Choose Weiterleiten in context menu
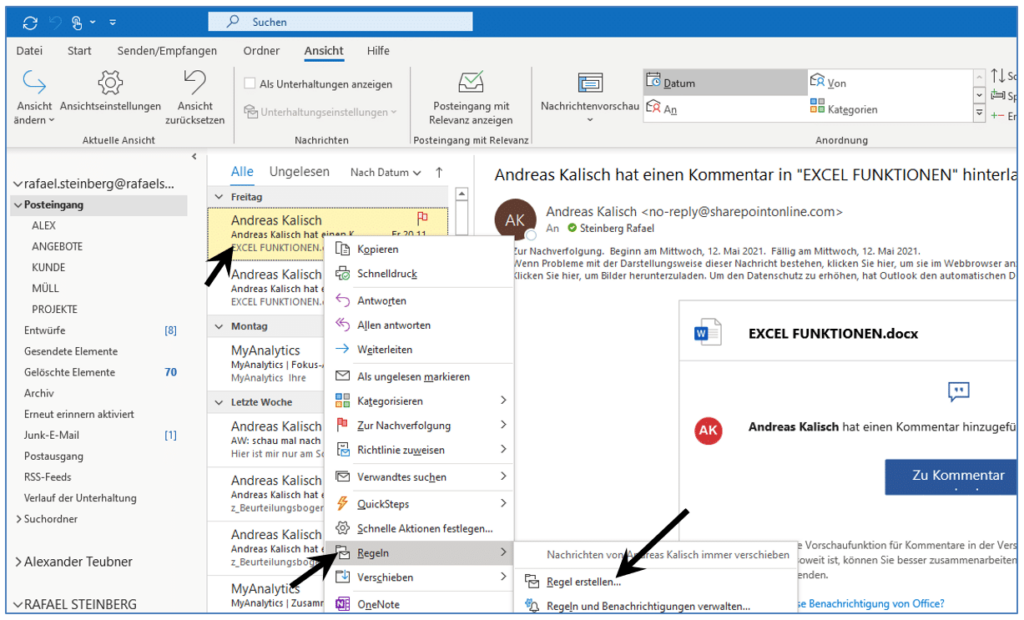 point(419,350)
